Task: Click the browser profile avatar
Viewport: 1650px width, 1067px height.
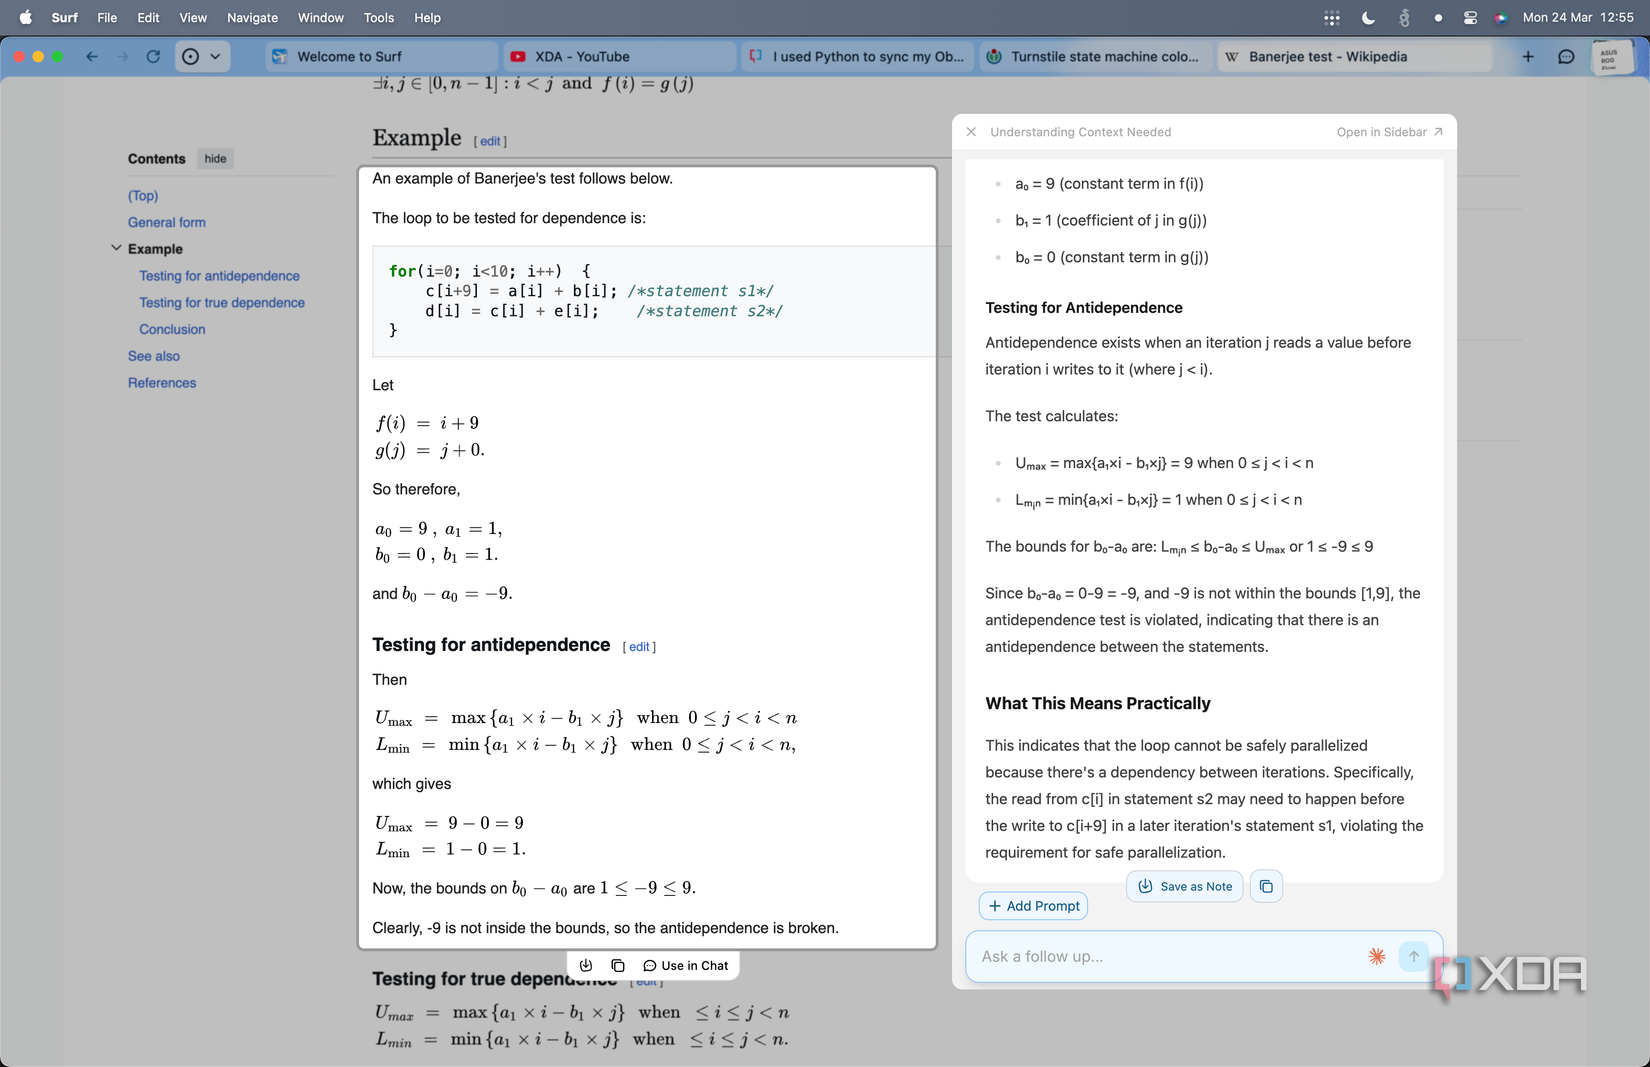Action: click(x=1611, y=57)
